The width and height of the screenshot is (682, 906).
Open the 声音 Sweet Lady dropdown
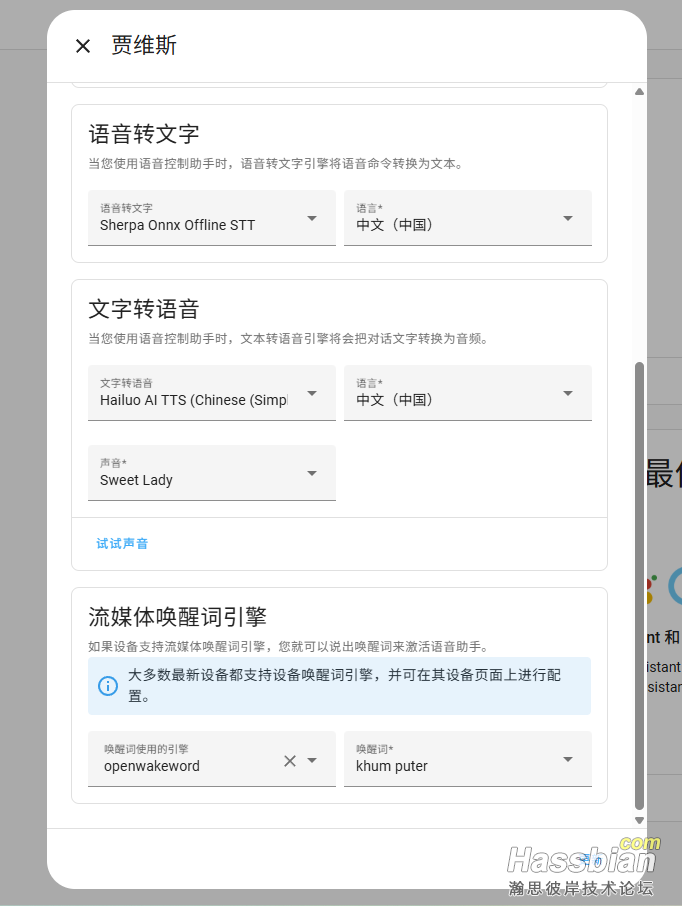pos(212,473)
